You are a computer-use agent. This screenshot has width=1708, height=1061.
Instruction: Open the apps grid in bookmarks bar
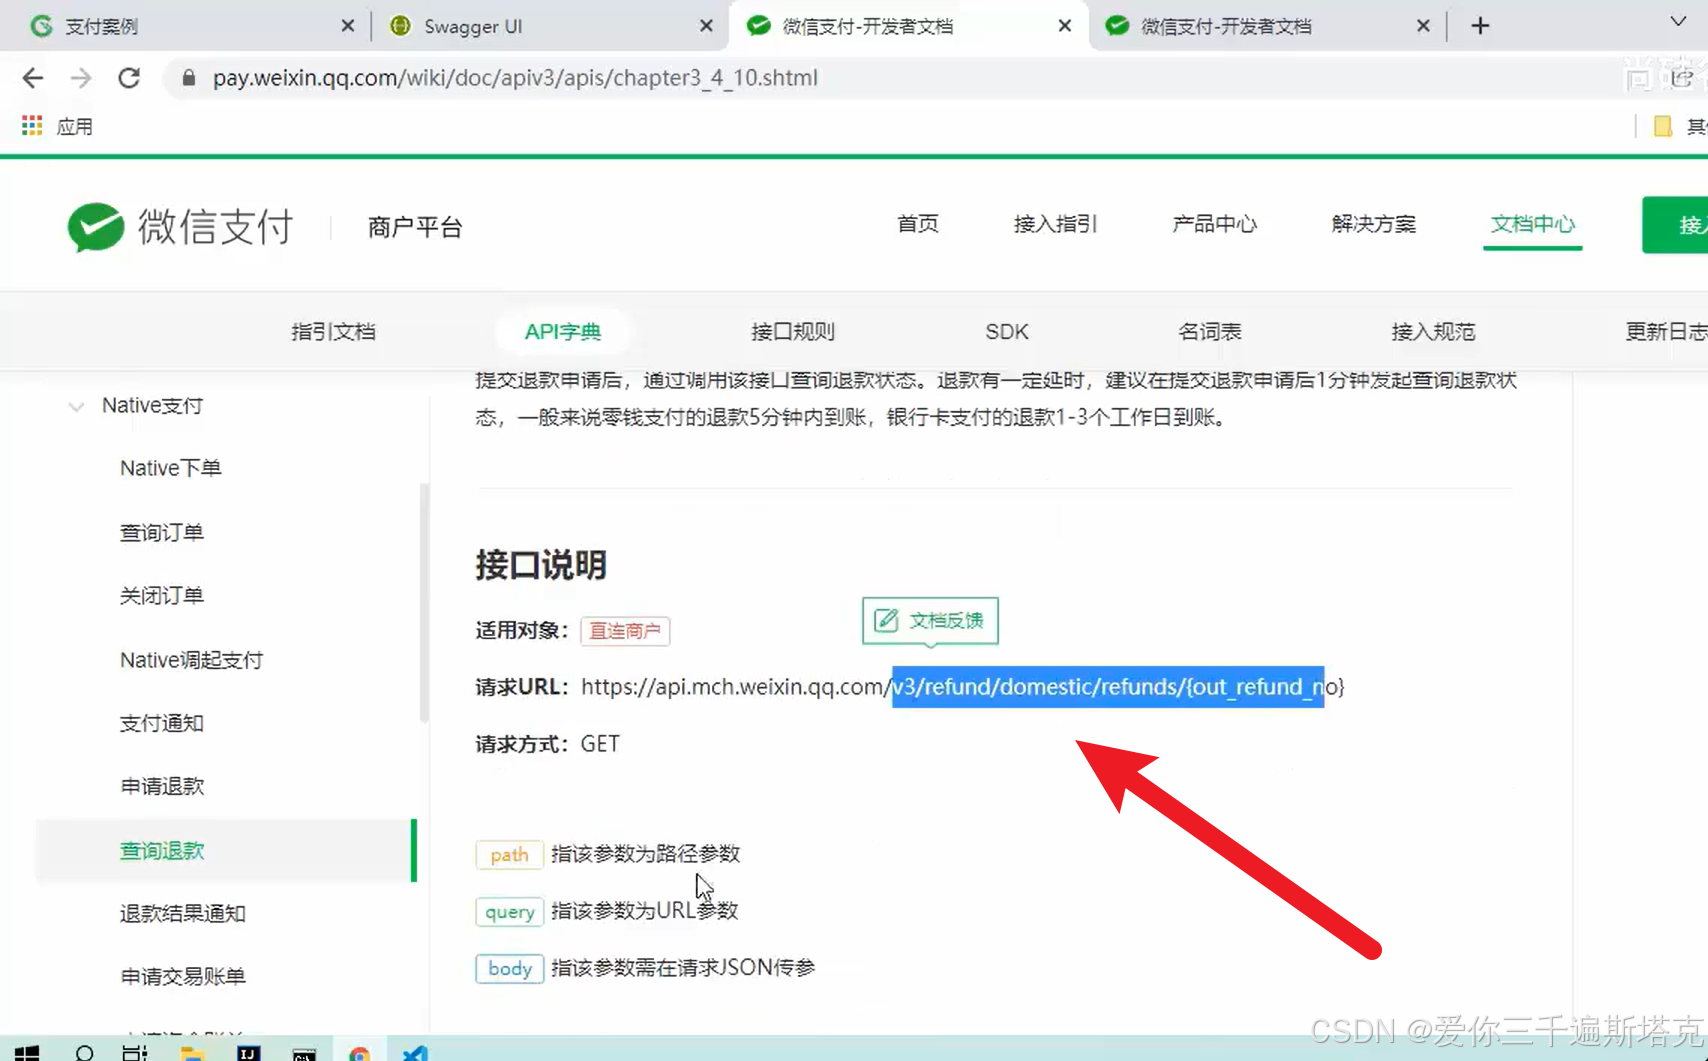32,126
